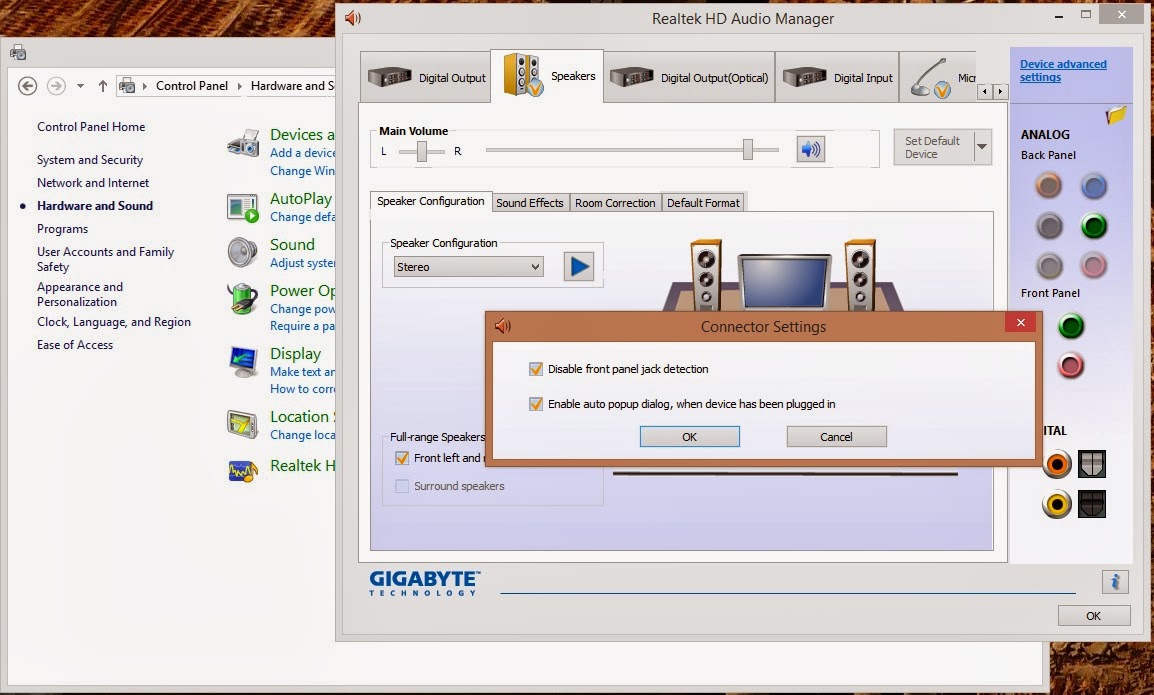Click the green back panel jack
Image resolution: width=1154 pixels, height=695 pixels.
(x=1094, y=226)
